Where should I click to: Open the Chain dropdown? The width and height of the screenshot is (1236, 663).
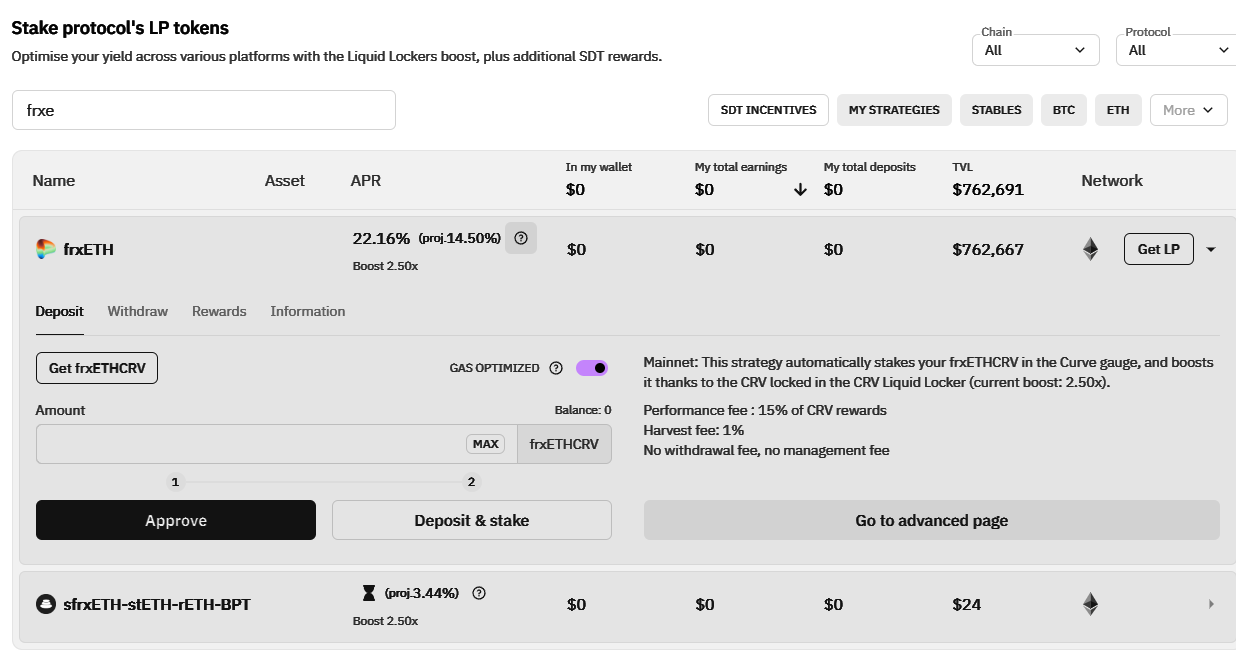tap(1035, 50)
